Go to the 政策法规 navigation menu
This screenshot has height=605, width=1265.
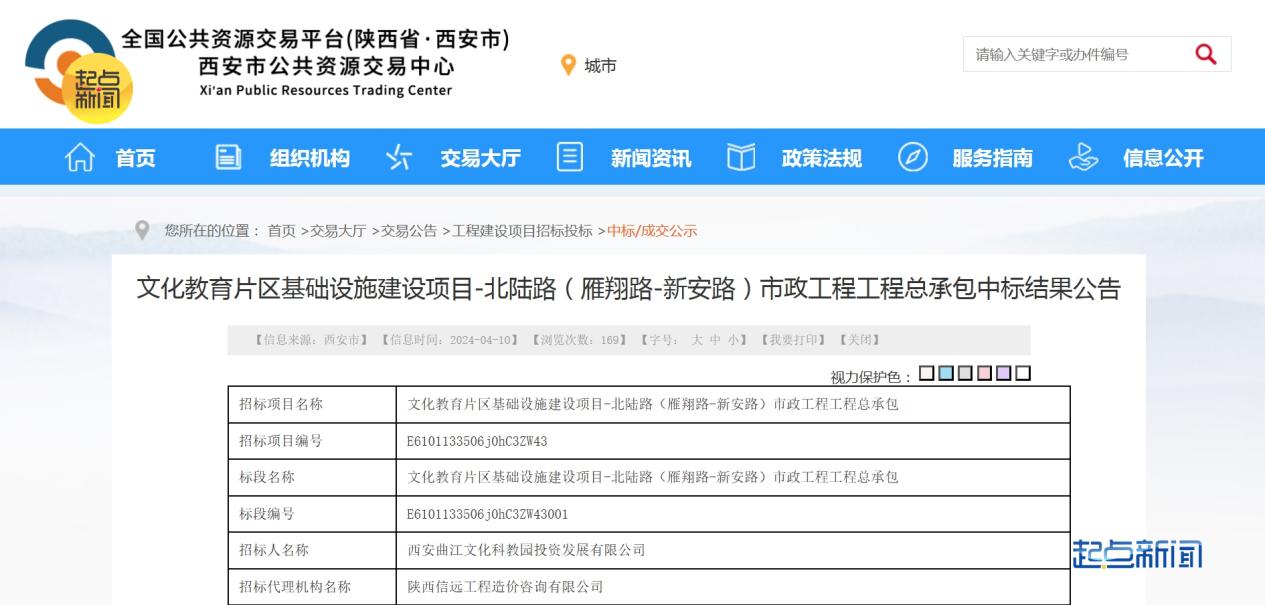821,158
